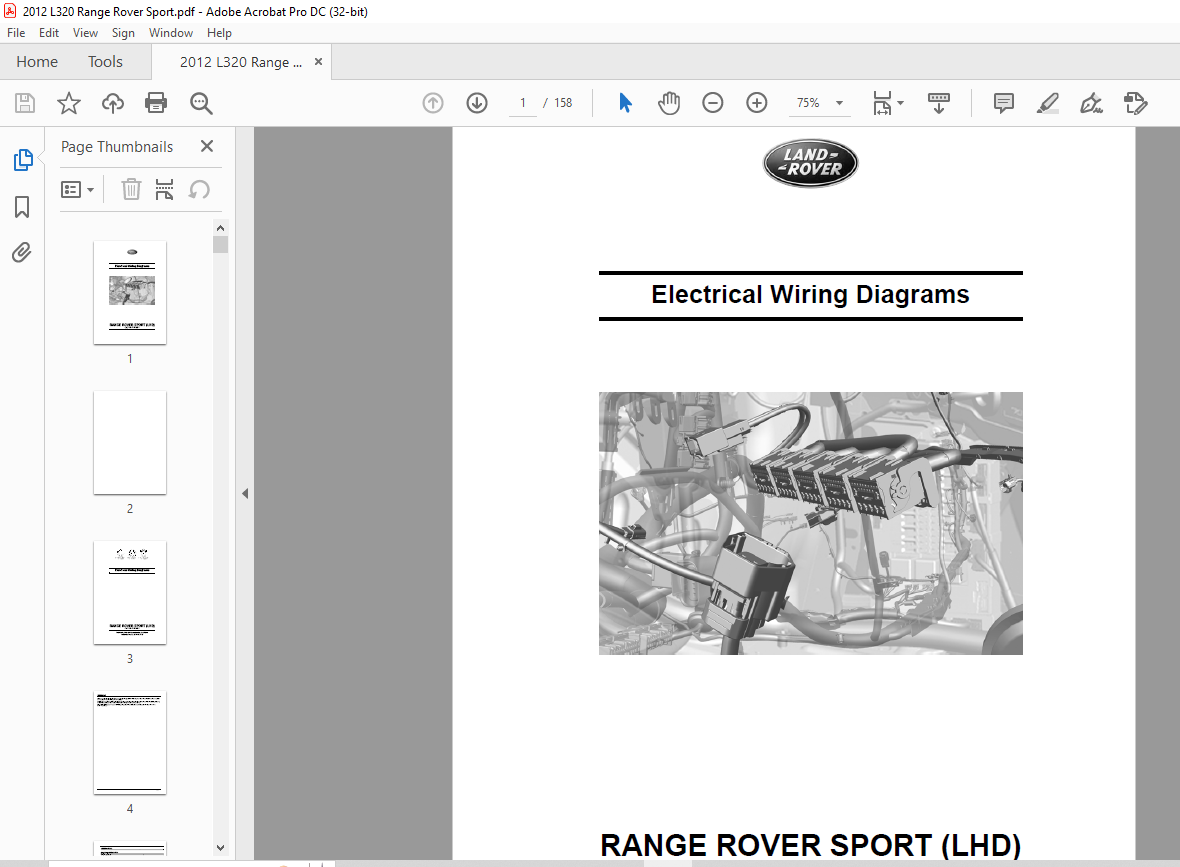
Task: Open the thumbnails options dropdown menu
Action: pos(77,190)
